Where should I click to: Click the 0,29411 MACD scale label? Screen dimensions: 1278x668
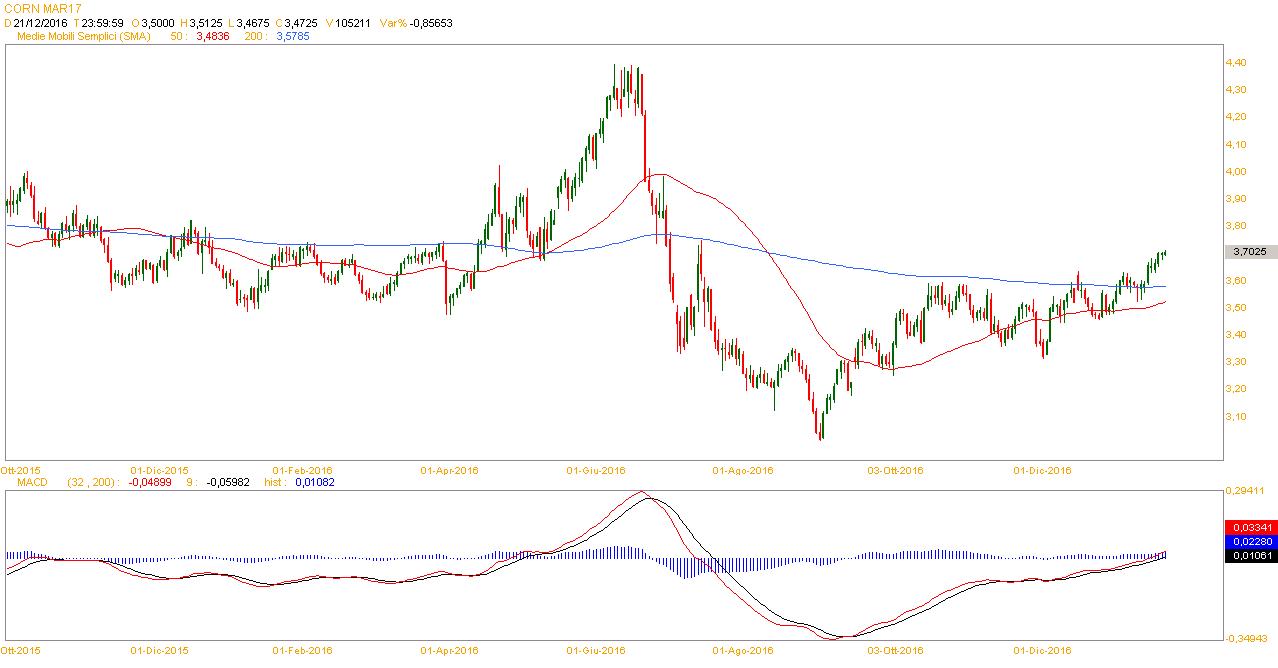[x=1246, y=491]
